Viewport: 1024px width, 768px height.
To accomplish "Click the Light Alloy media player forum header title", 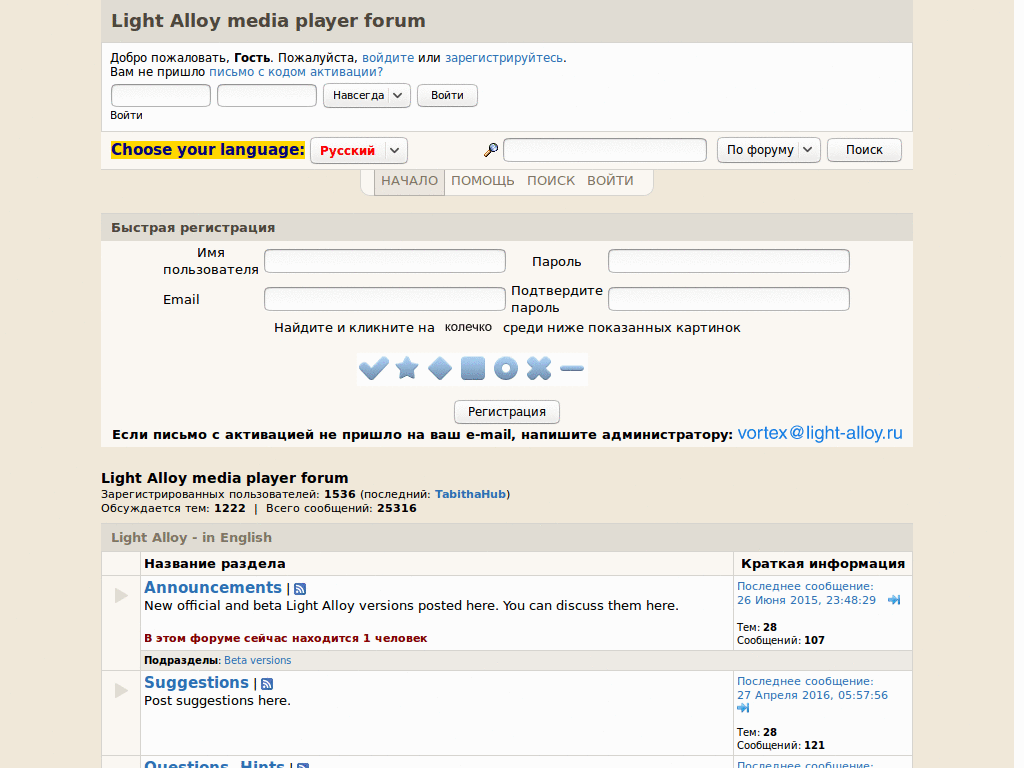I will coord(268,21).
